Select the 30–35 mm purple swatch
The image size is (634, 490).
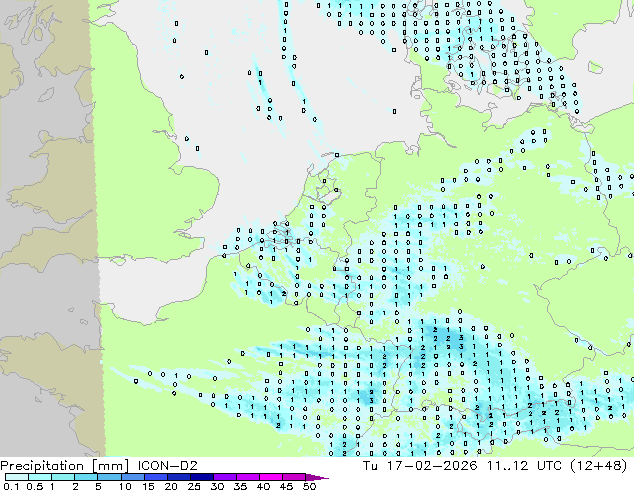coord(224,477)
